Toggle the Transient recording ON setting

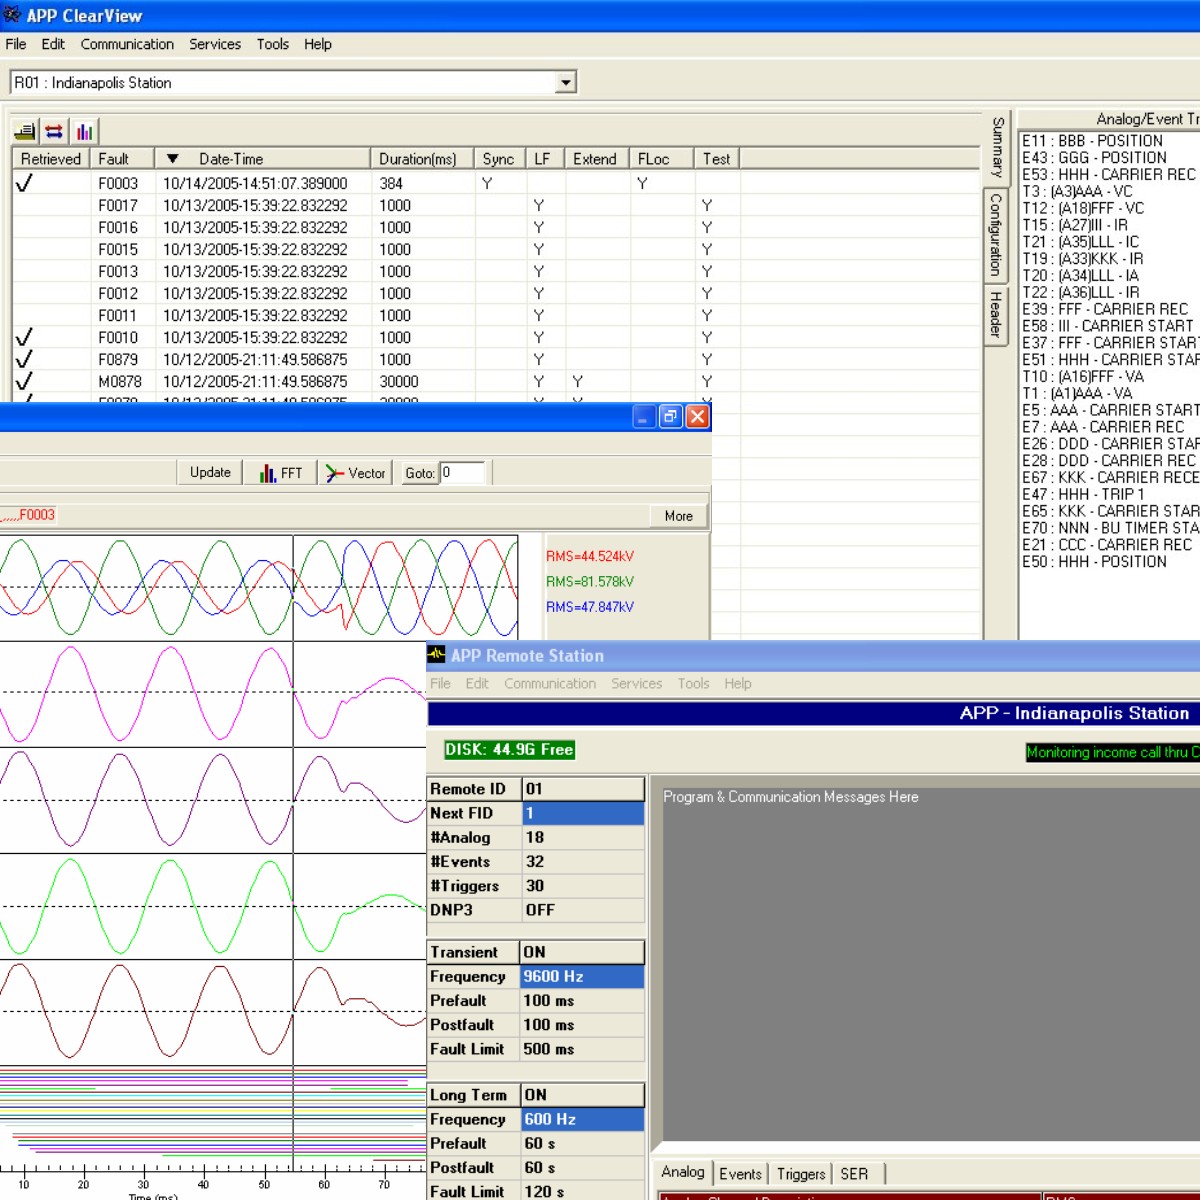click(x=582, y=951)
